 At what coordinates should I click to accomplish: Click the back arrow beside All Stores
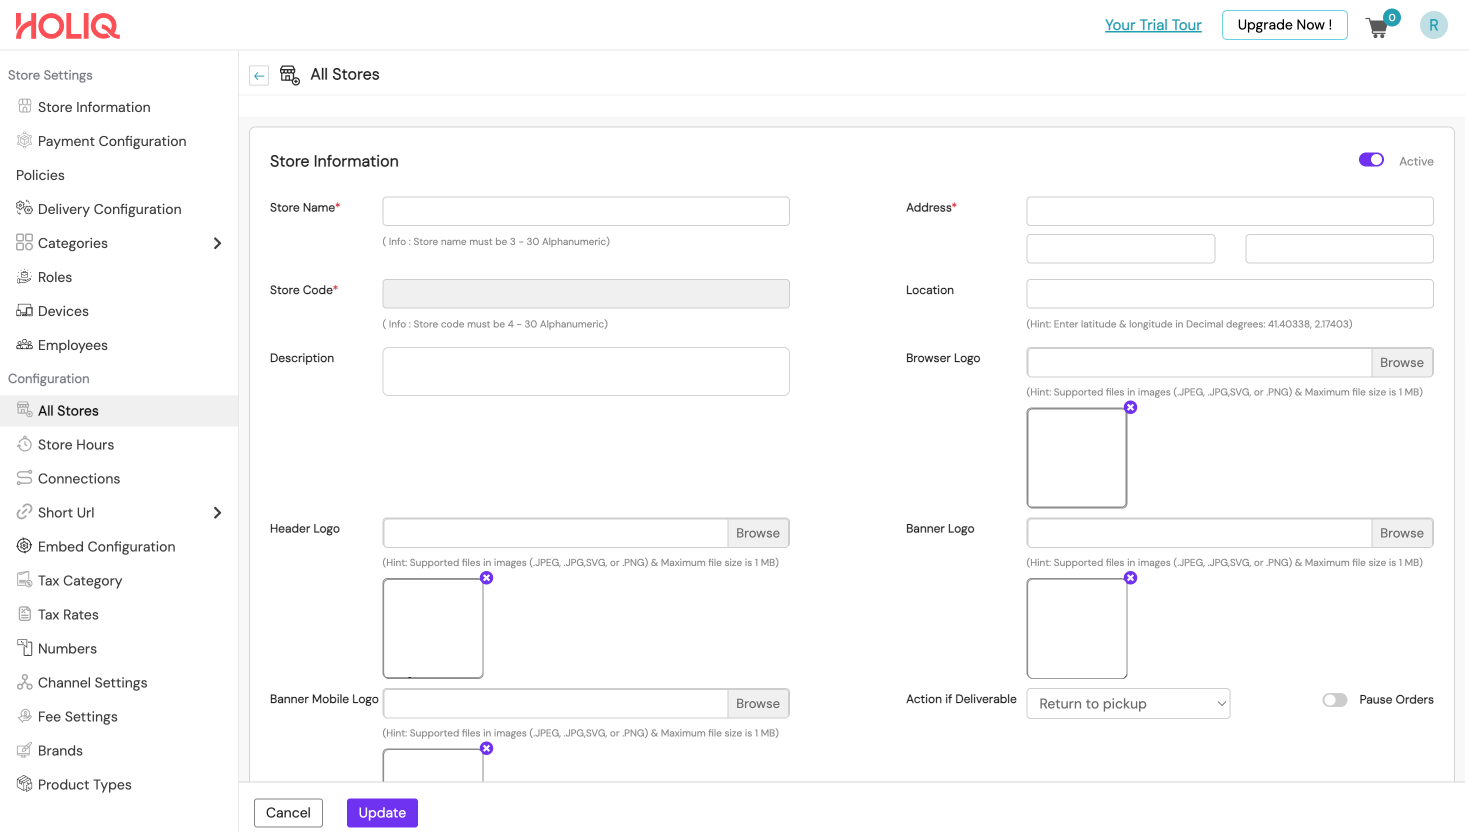tap(259, 76)
